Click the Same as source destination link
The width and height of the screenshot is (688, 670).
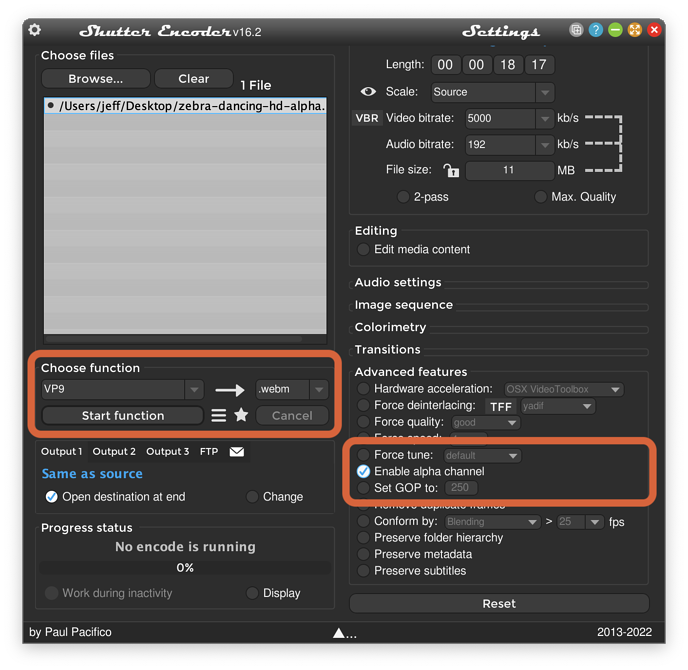click(92, 474)
